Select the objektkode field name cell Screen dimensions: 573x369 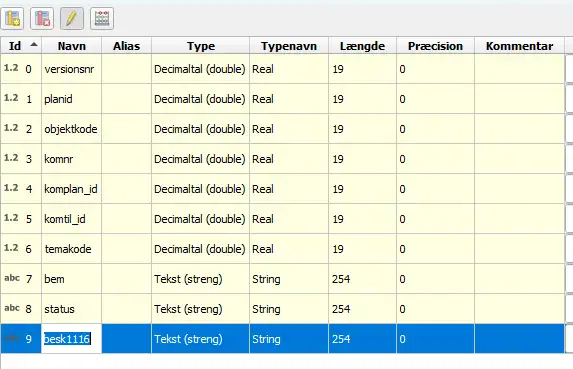point(71,129)
